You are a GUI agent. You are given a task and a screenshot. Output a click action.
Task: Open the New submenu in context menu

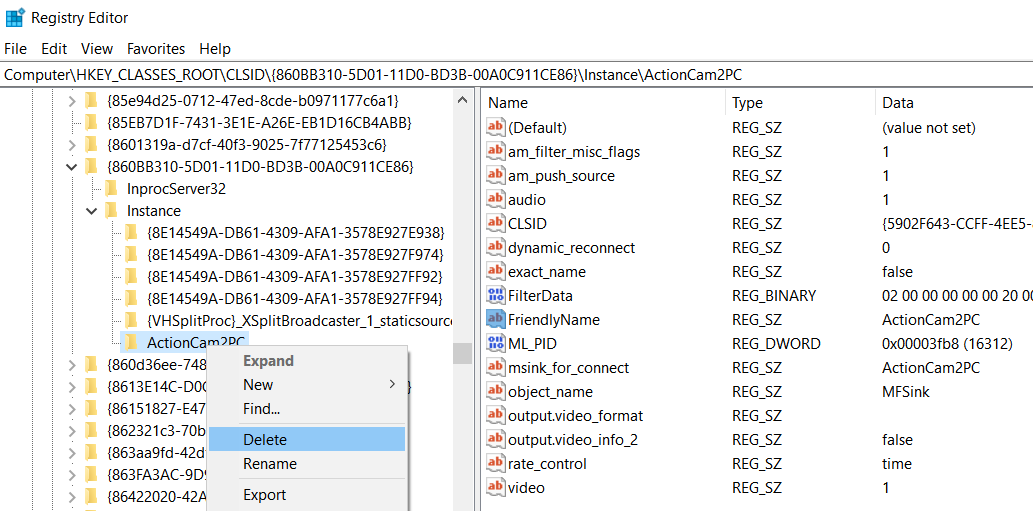coord(306,385)
